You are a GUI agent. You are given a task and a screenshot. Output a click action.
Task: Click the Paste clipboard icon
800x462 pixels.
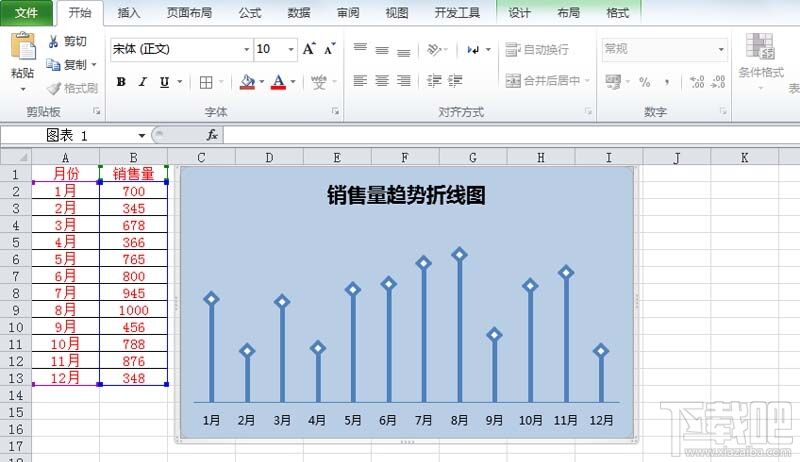pyautogui.click(x=23, y=47)
